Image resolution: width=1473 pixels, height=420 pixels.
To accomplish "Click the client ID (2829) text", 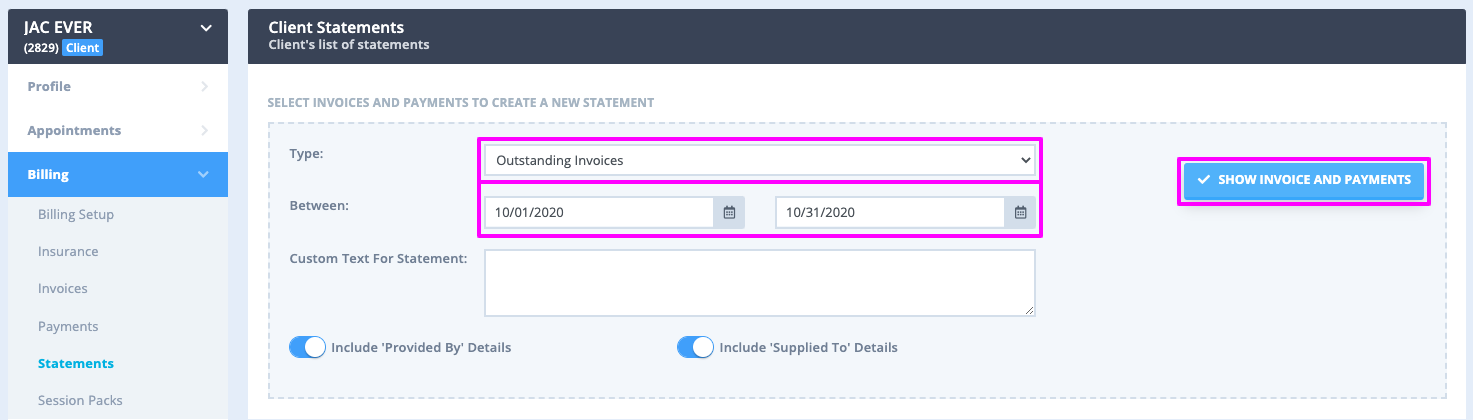I will pyautogui.click(x=41, y=47).
